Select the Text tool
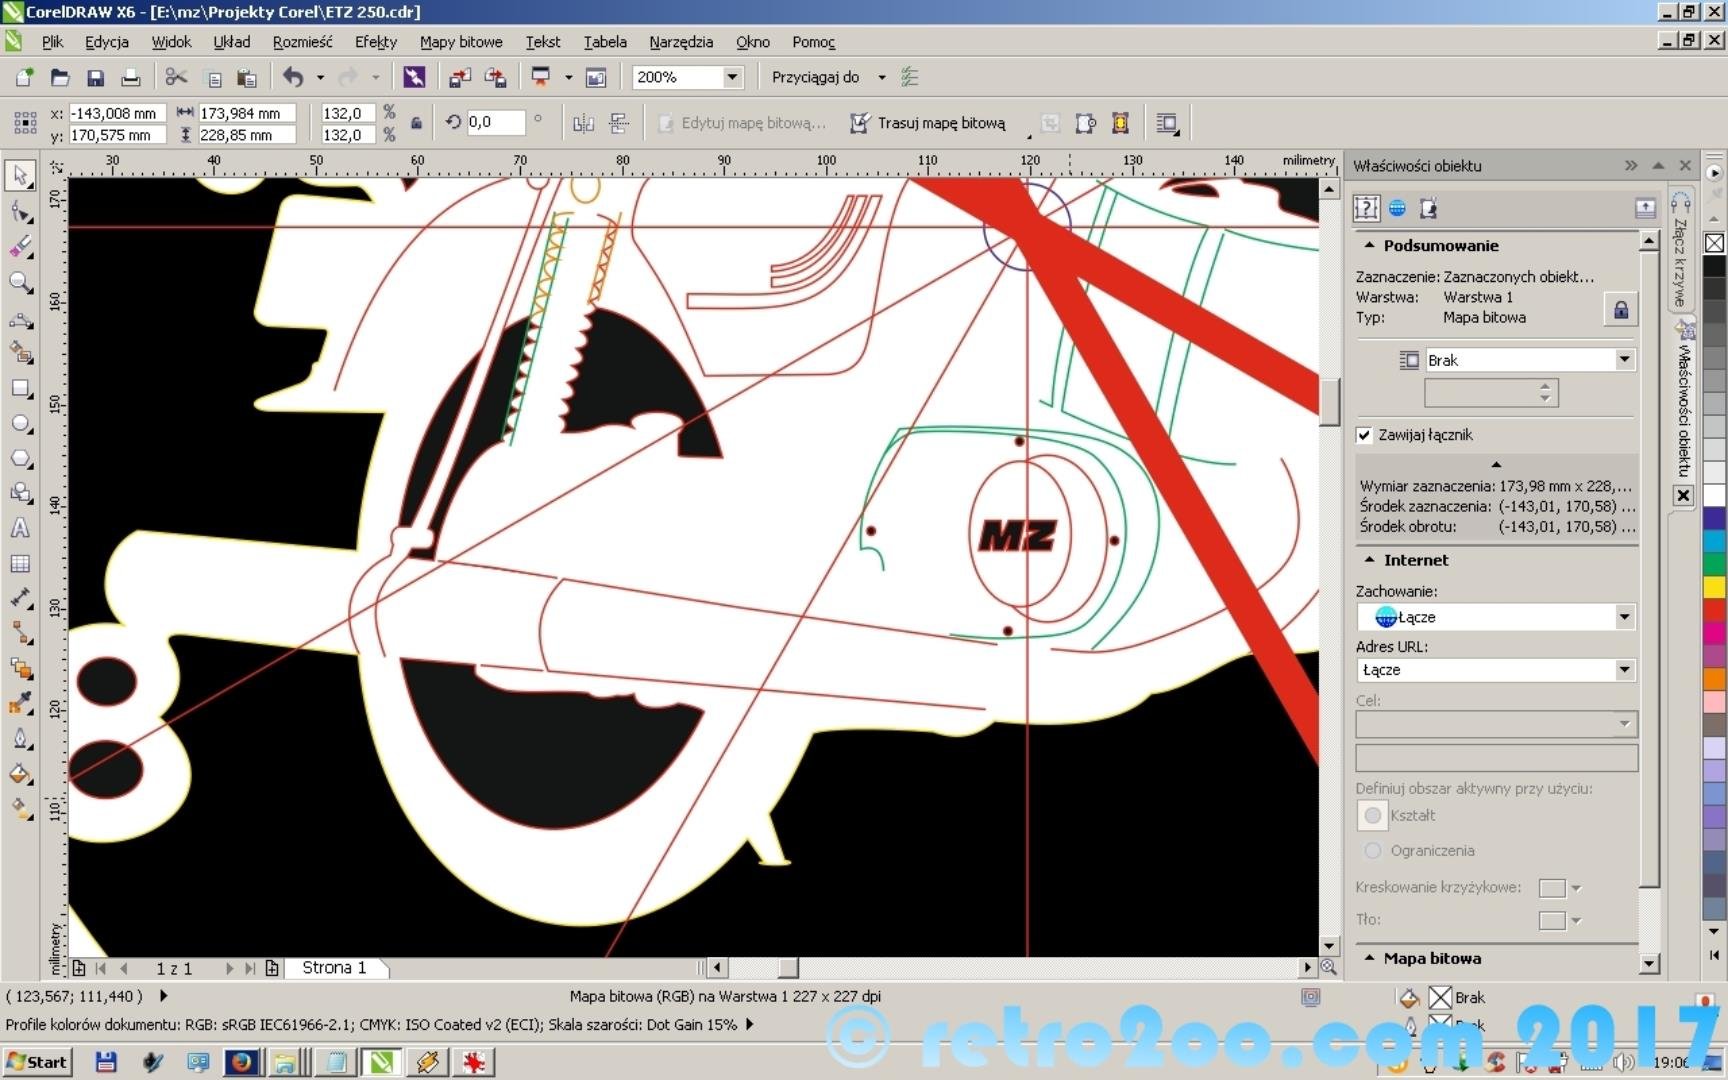1728x1080 pixels. [x=20, y=528]
